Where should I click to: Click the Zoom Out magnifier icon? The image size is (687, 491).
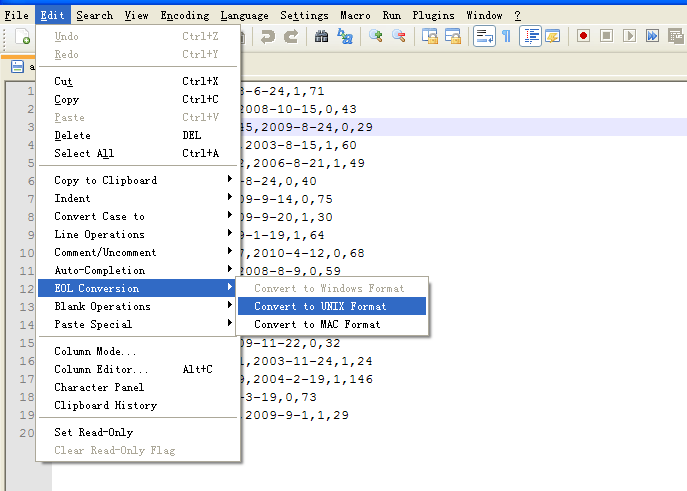pos(399,37)
